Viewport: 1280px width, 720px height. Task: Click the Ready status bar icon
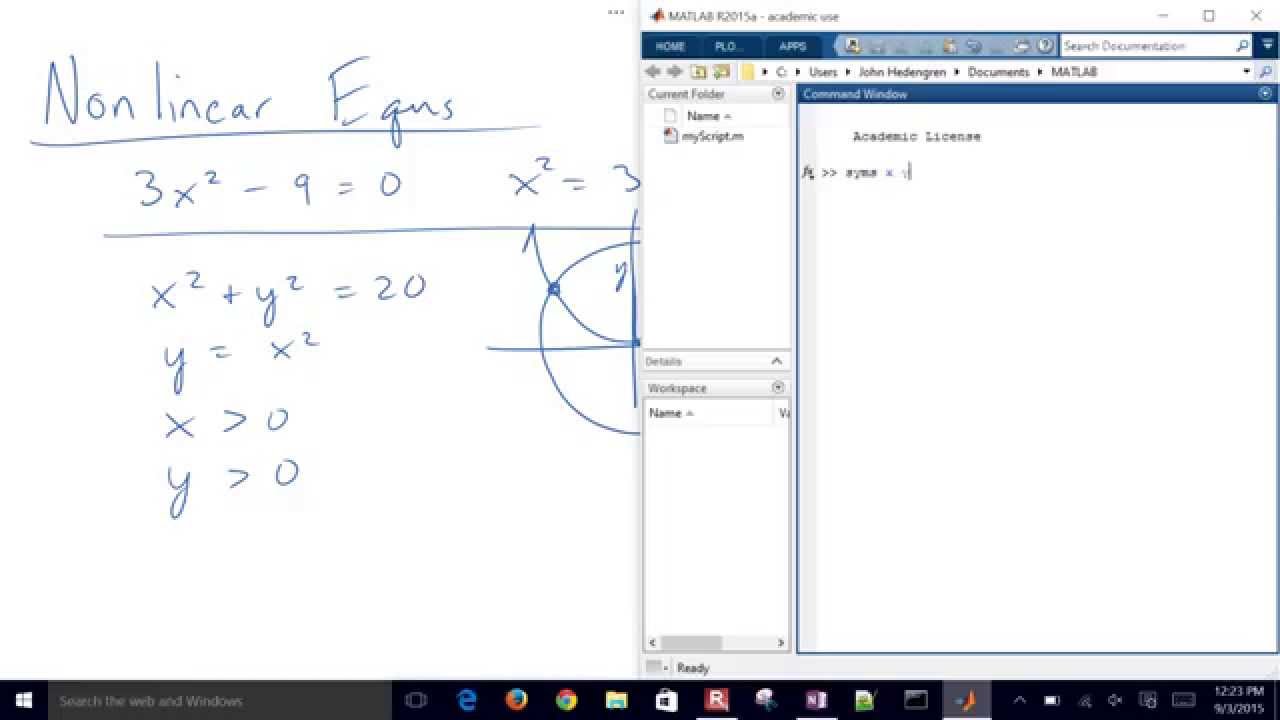[x=654, y=667]
